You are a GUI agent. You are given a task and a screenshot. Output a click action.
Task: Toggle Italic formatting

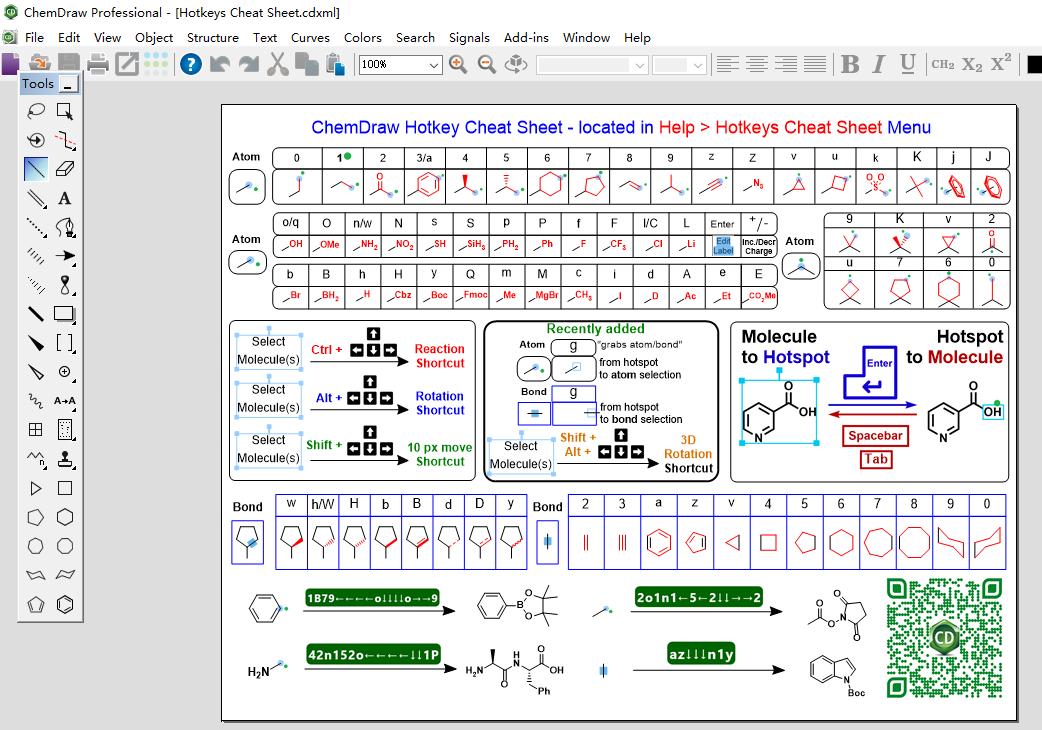[x=879, y=64]
